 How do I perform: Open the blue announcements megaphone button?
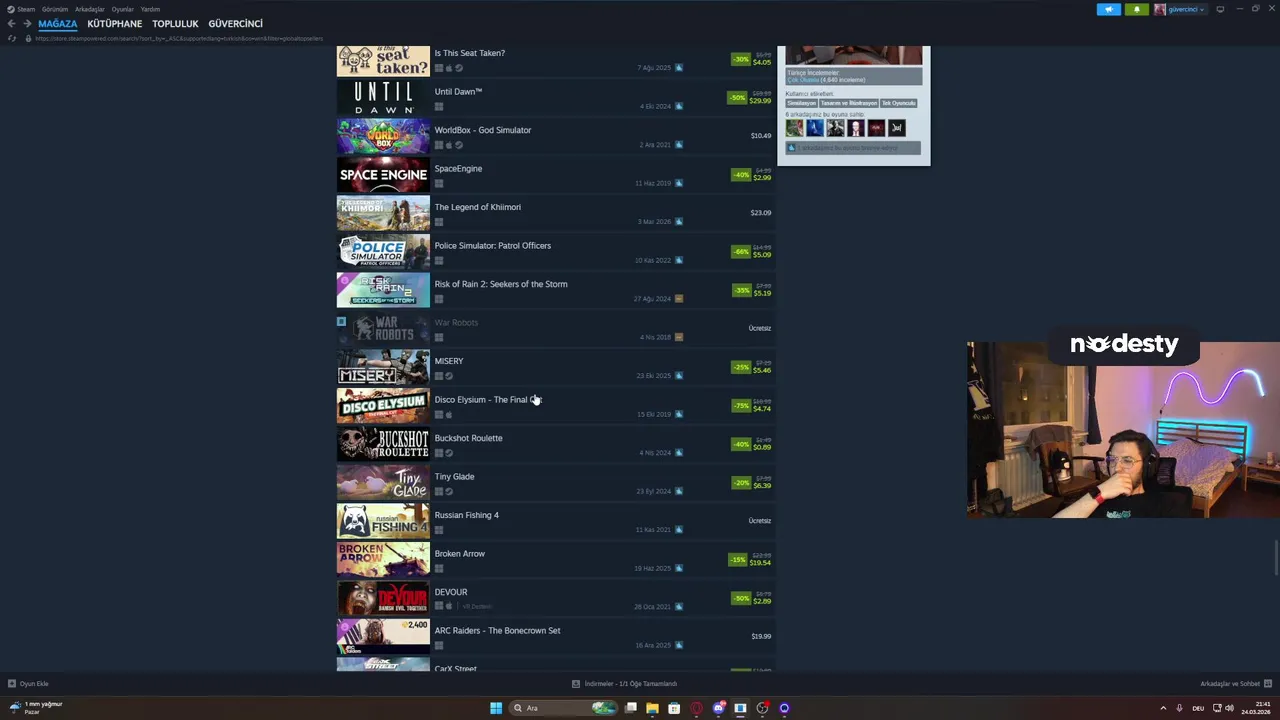1109,9
